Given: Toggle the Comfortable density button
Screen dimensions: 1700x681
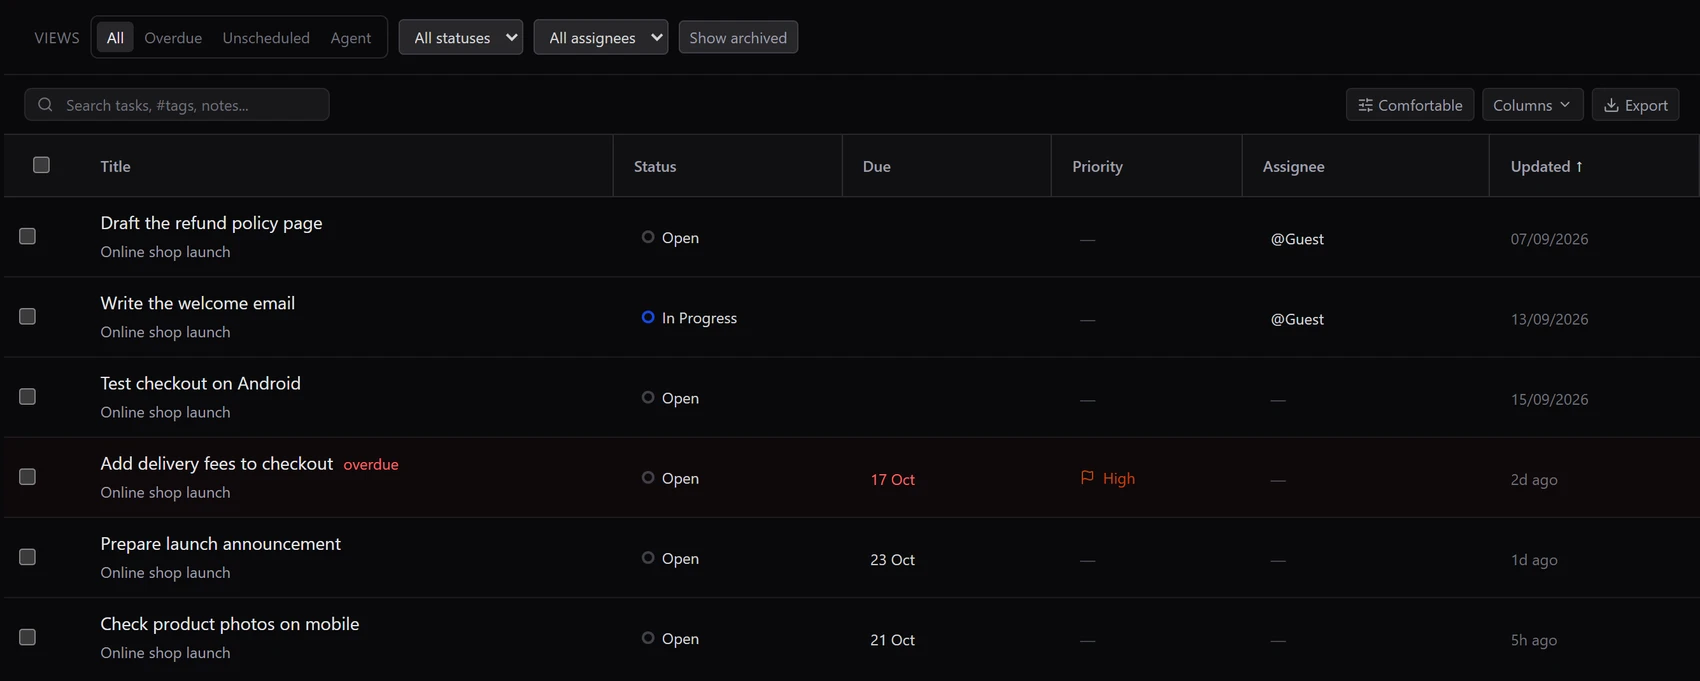Looking at the screenshot, I should click(x=1410, y=105).
